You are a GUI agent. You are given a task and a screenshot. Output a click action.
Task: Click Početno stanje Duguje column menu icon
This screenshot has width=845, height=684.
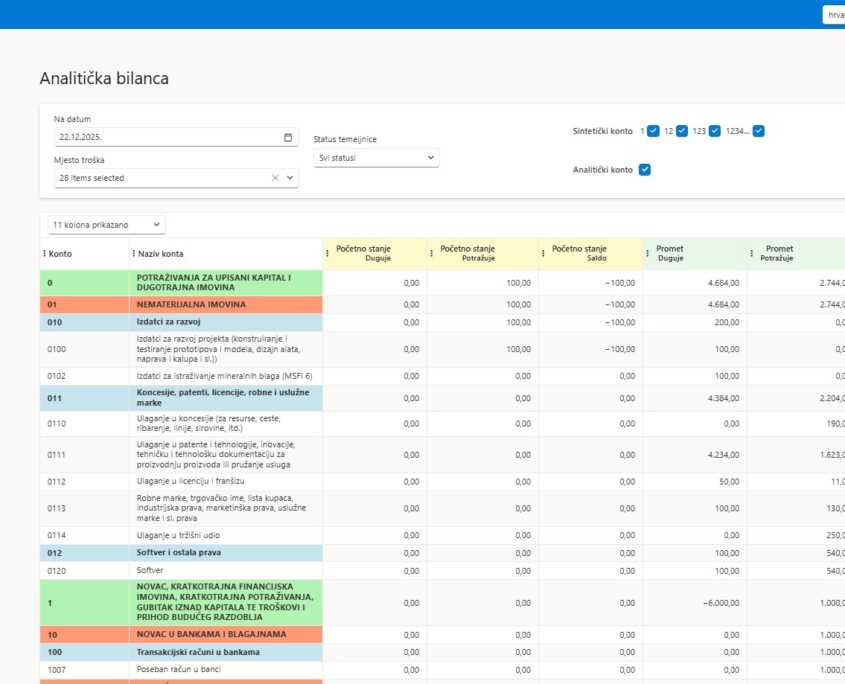point(328,254)
